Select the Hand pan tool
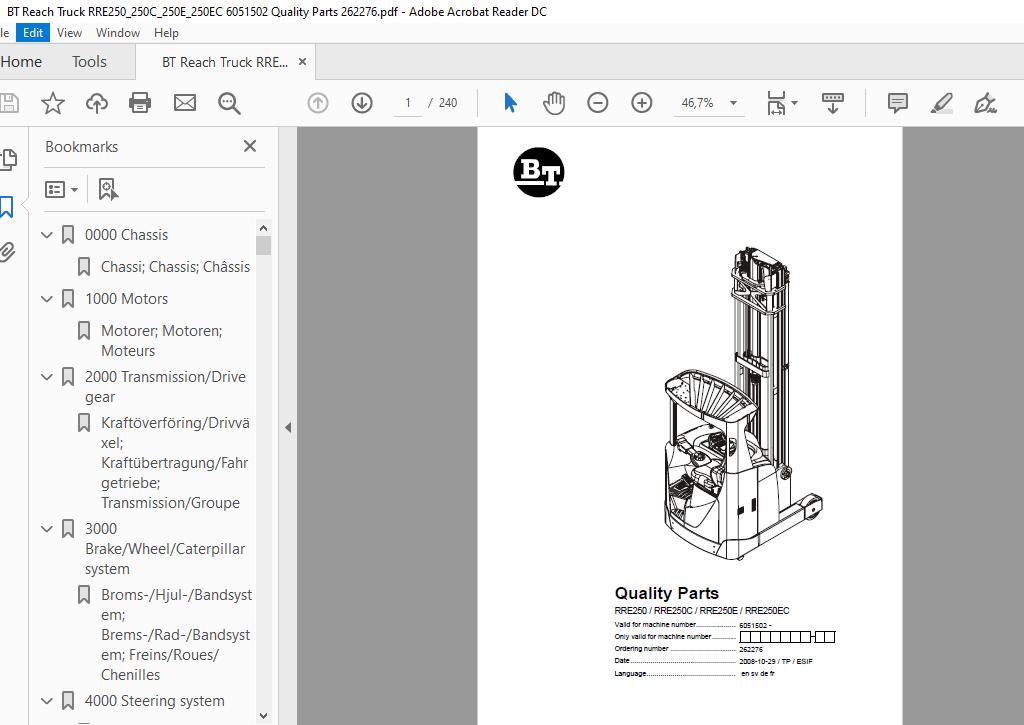 (x=554, y=103)
